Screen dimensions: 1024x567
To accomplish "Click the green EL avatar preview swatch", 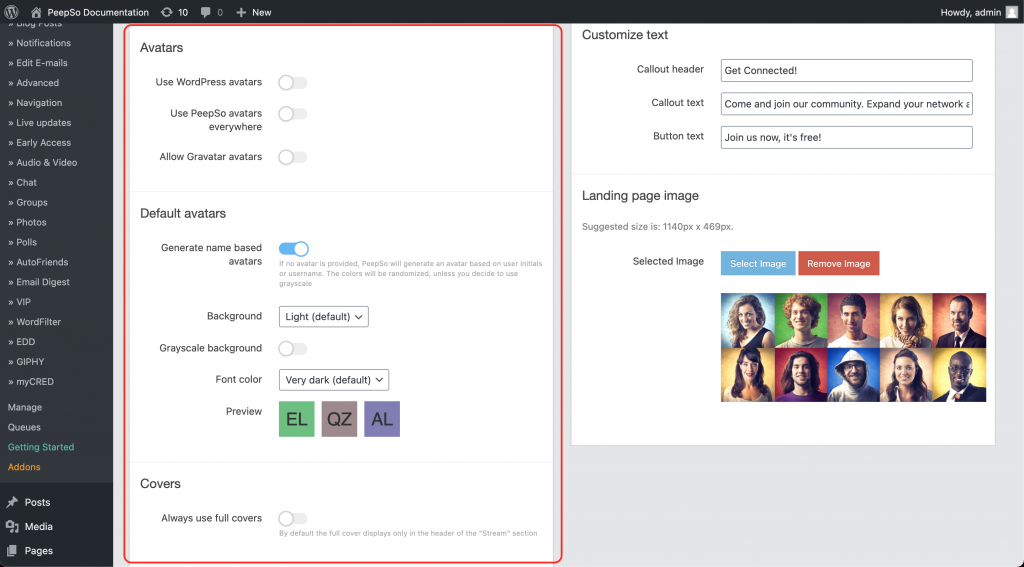I will (x=297, y=419).
